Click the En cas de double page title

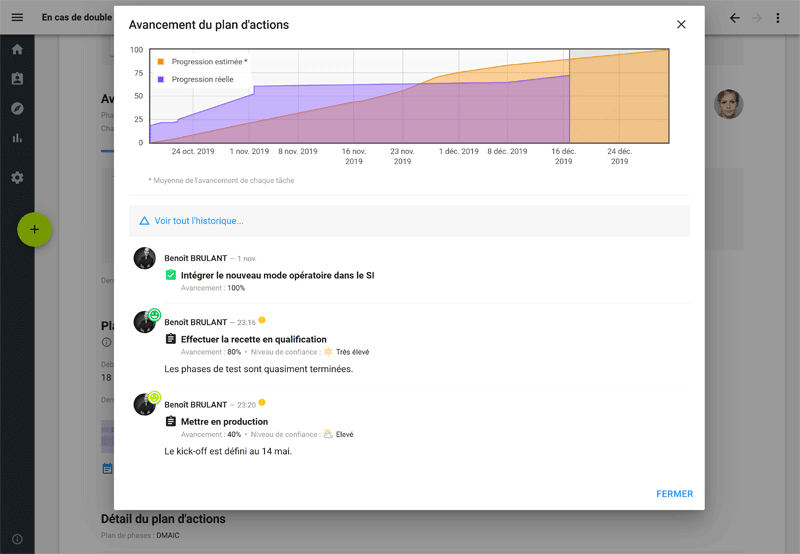(77, 17)
